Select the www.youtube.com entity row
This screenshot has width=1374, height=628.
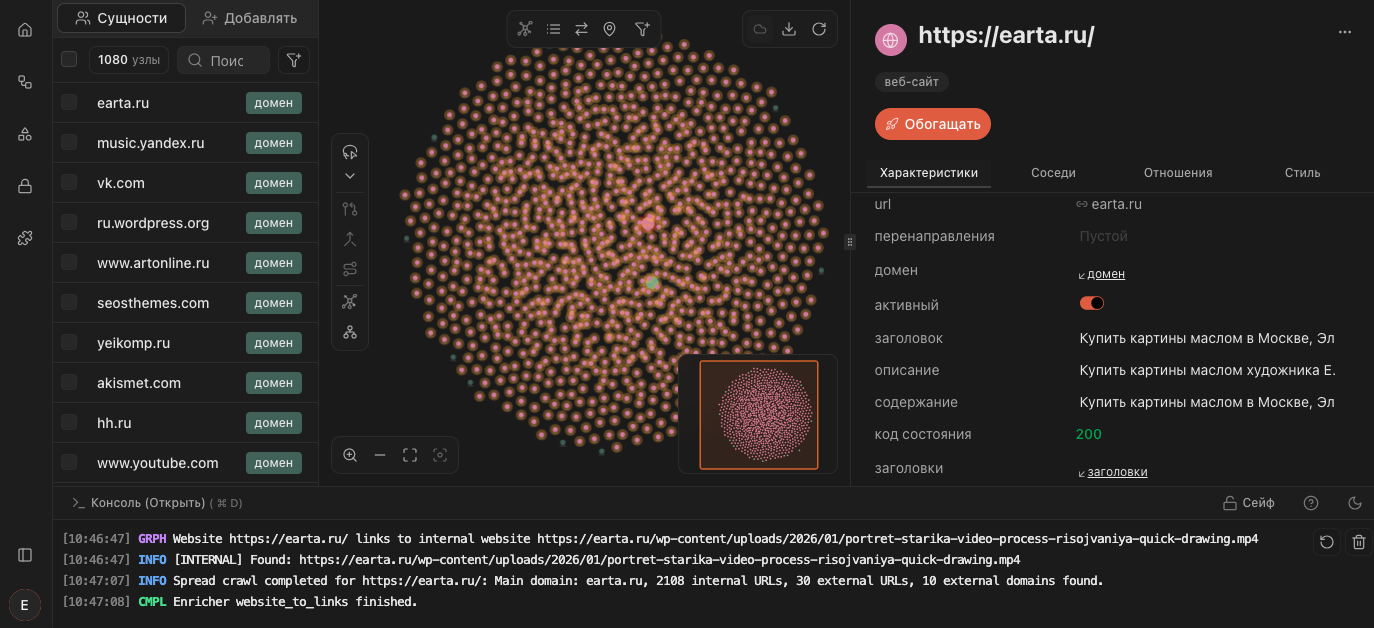[185, 463]
